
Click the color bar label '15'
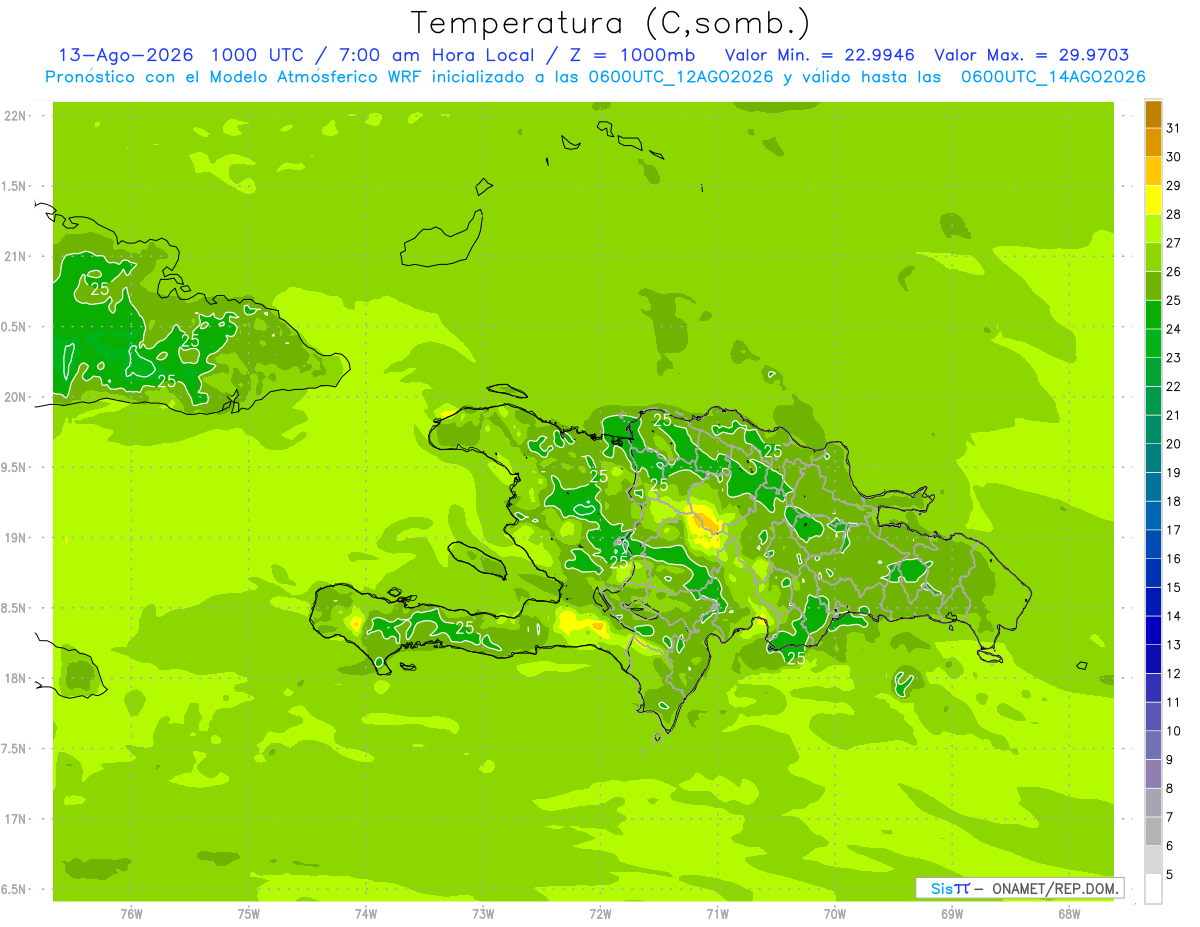point(1174,588)
